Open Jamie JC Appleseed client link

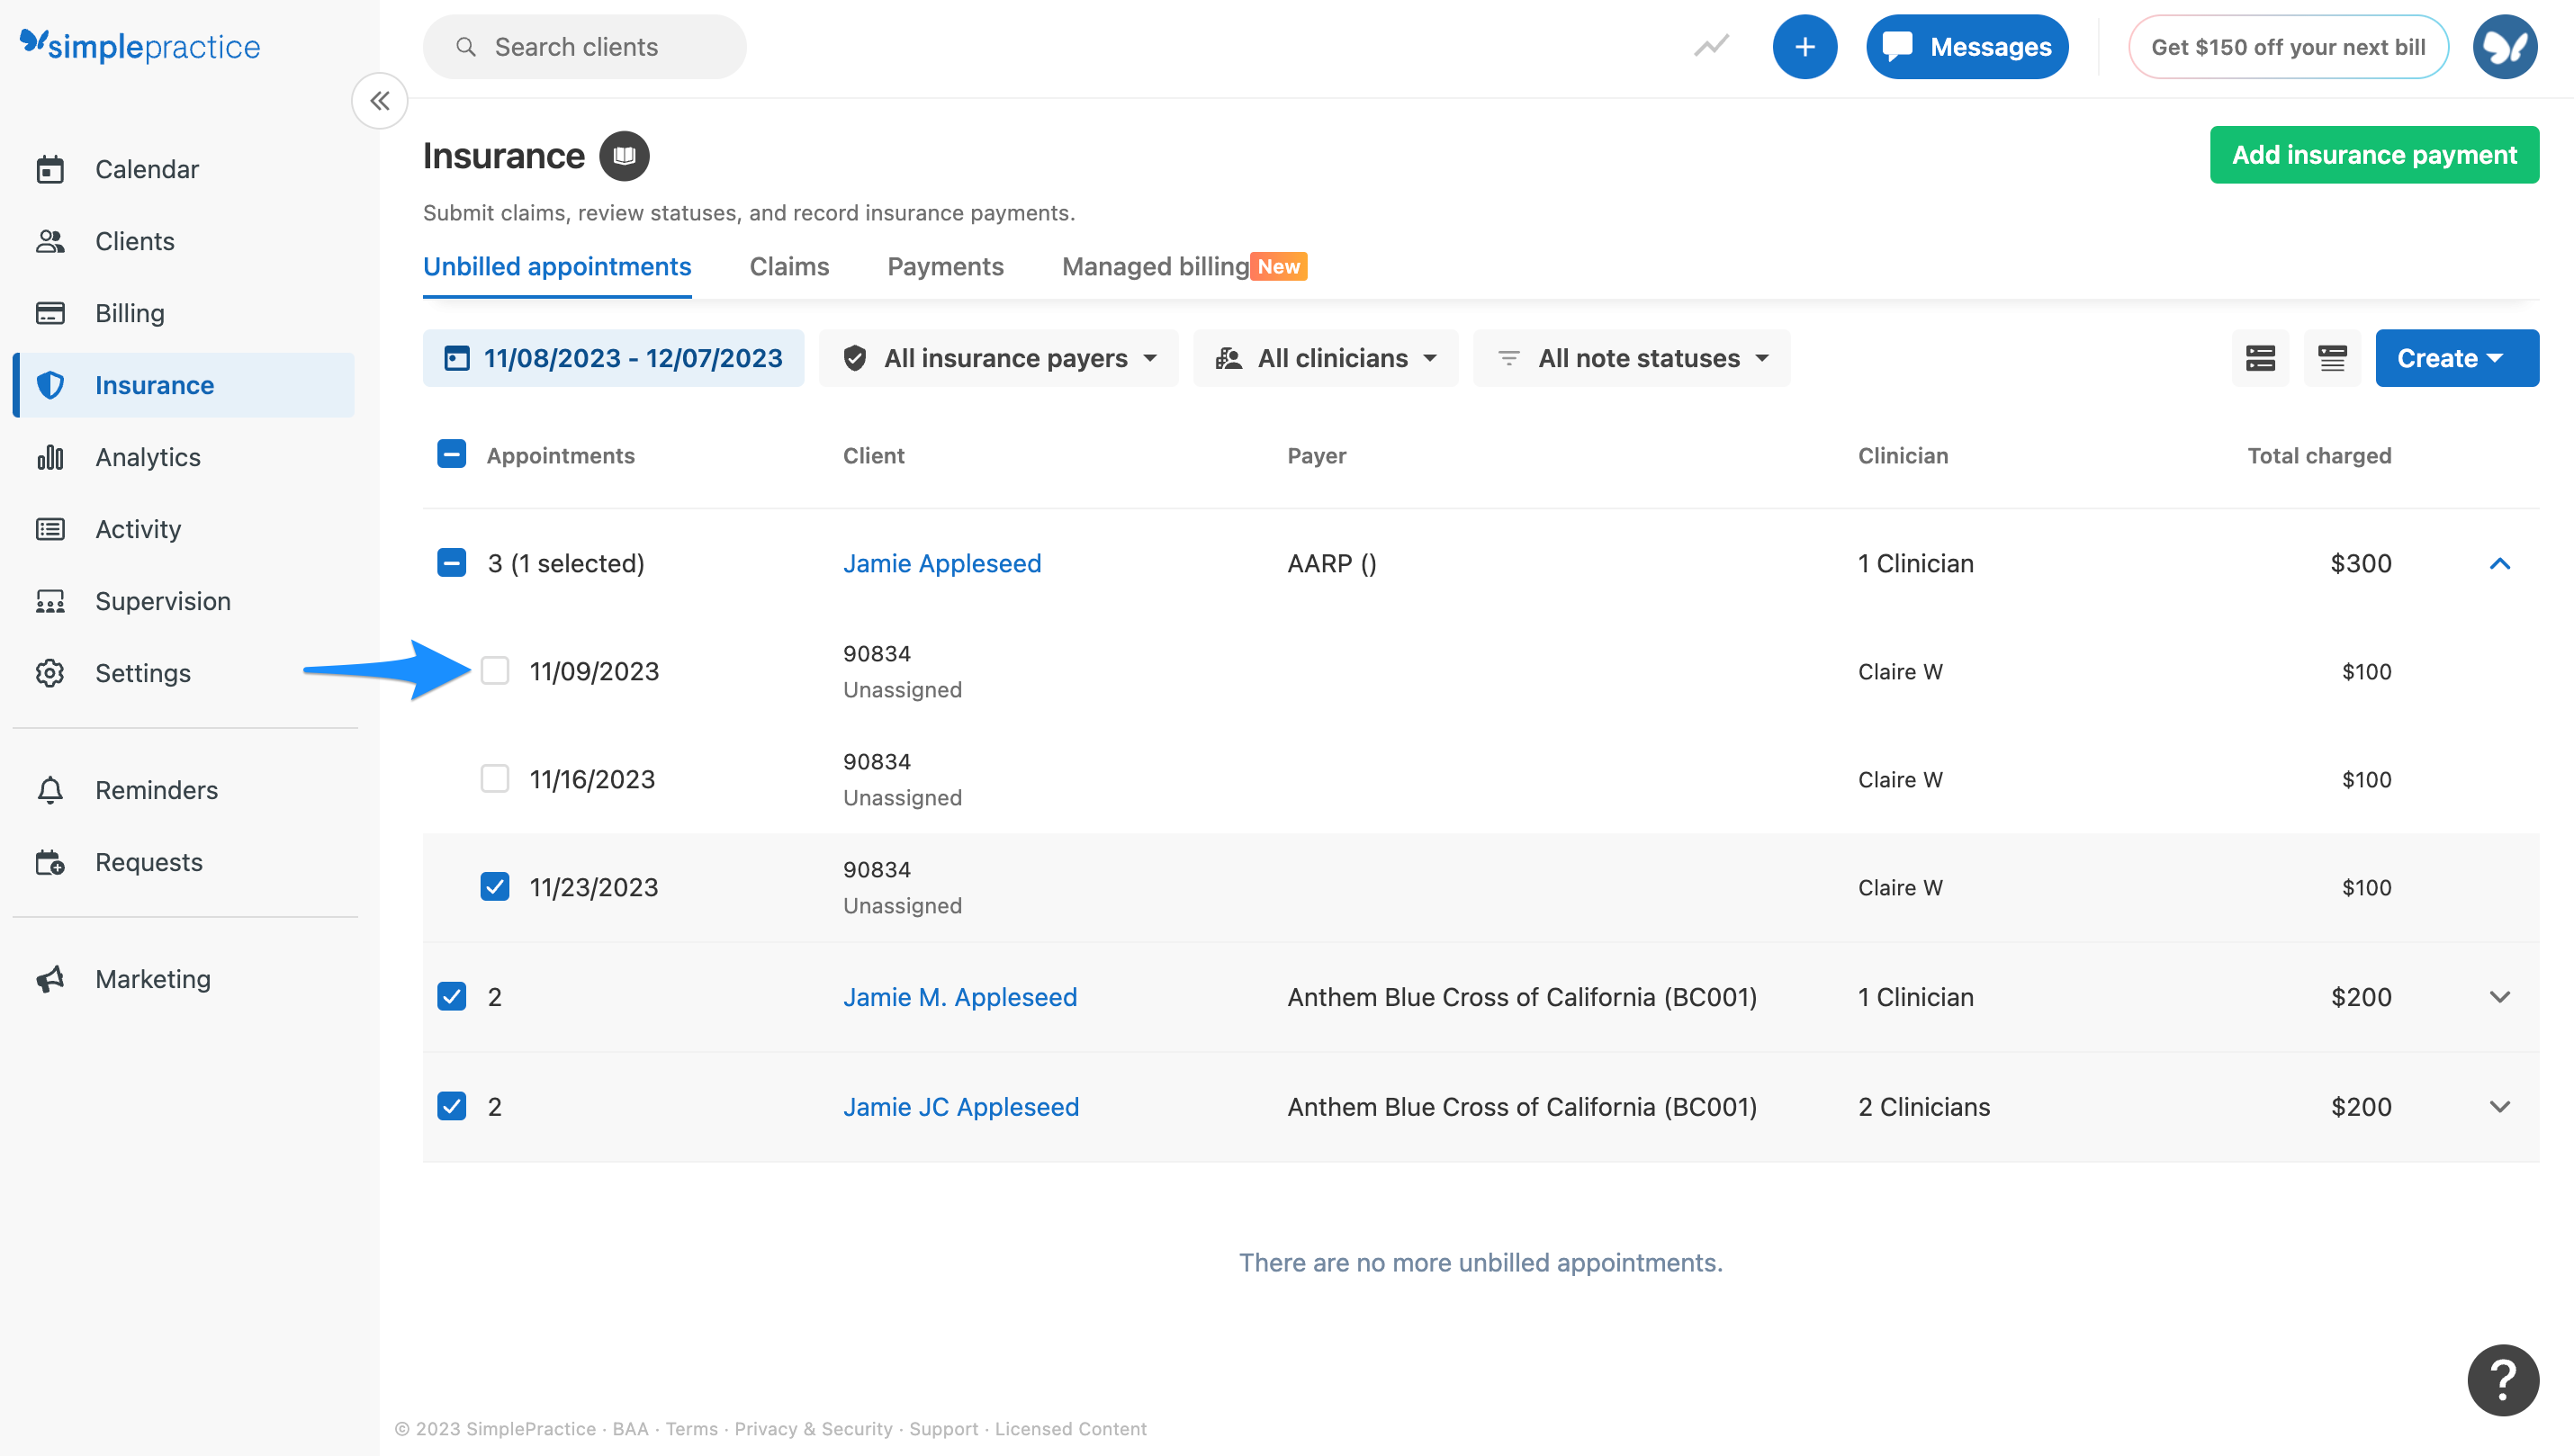tap(960, 1107)
